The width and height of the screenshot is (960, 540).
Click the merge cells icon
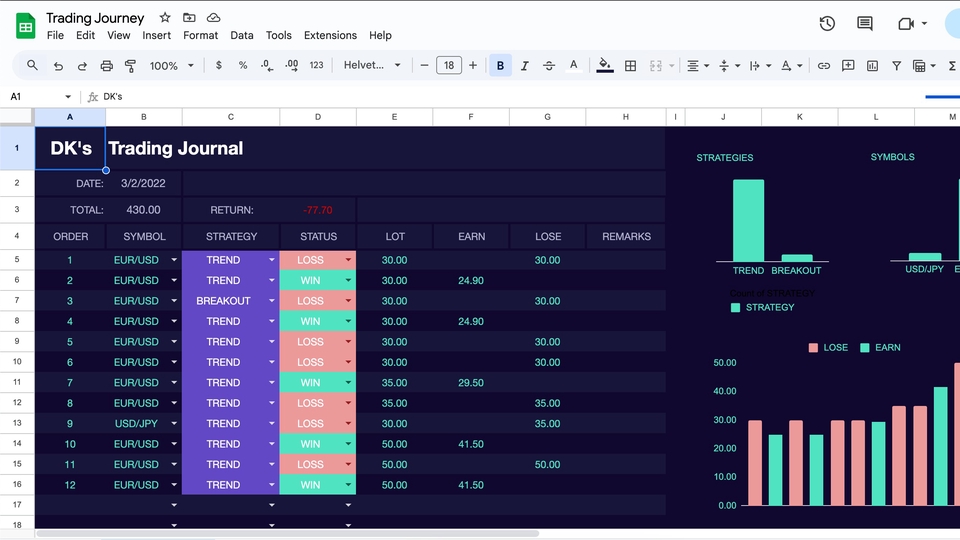[x=656, y=66]
